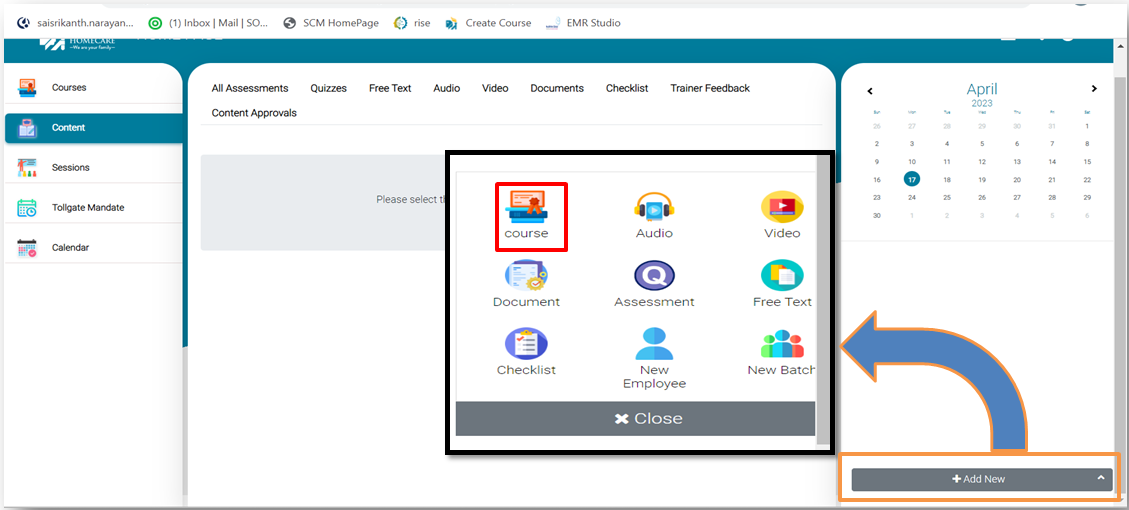The width and height of the screenshot is (1129, 510).
Task: Open Tollgate Mandate in sidebar
Action: (88, 208)
